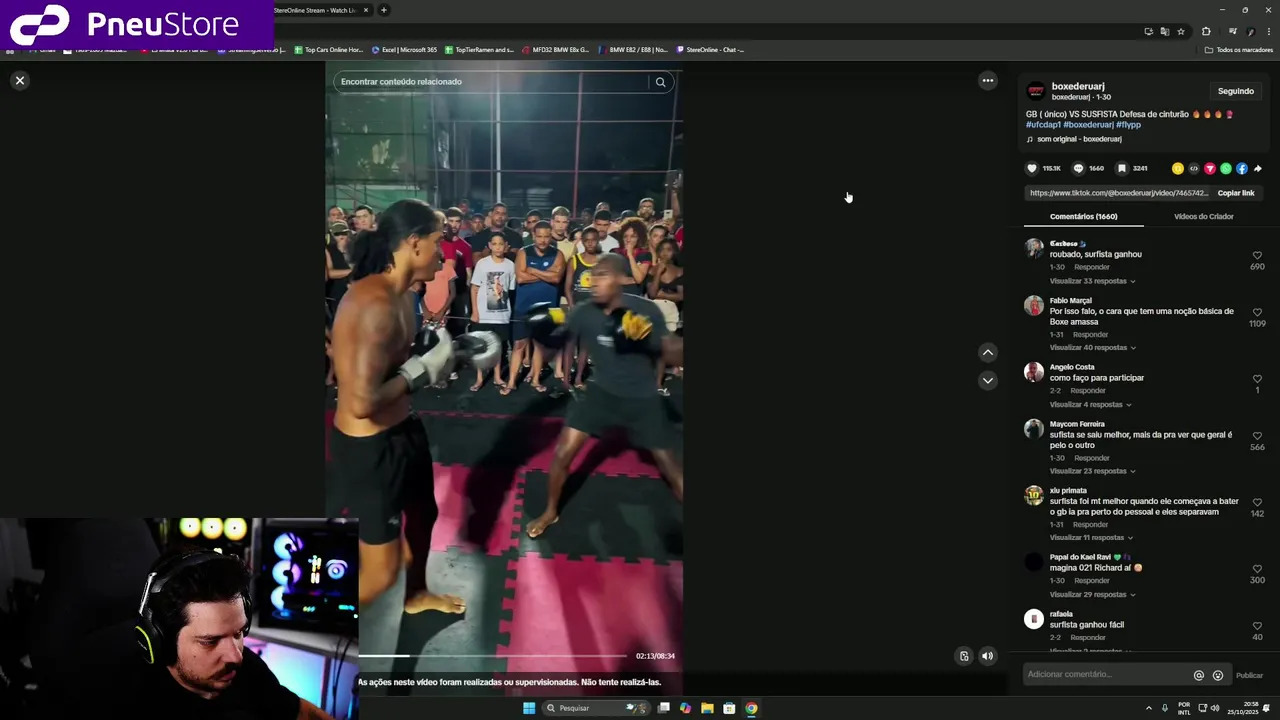Like Fabio Marçal's comment
Screen dimensions: 1280x720
click(x=1257, y=312)
